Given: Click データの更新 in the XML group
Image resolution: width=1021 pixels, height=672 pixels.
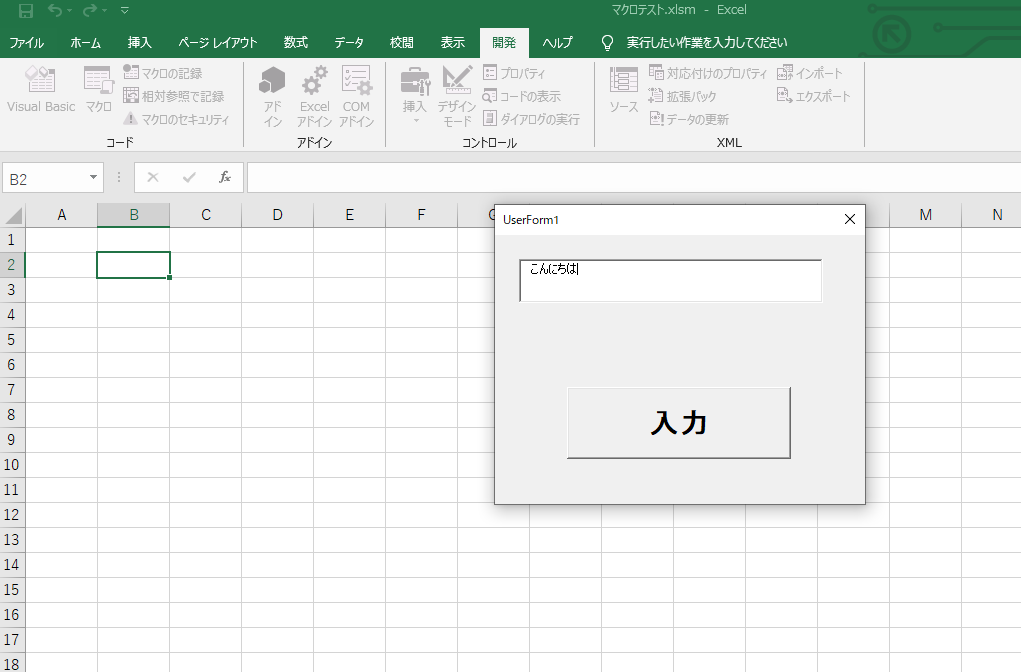Looking at the screenshot, I should click(x=689, y=119).
